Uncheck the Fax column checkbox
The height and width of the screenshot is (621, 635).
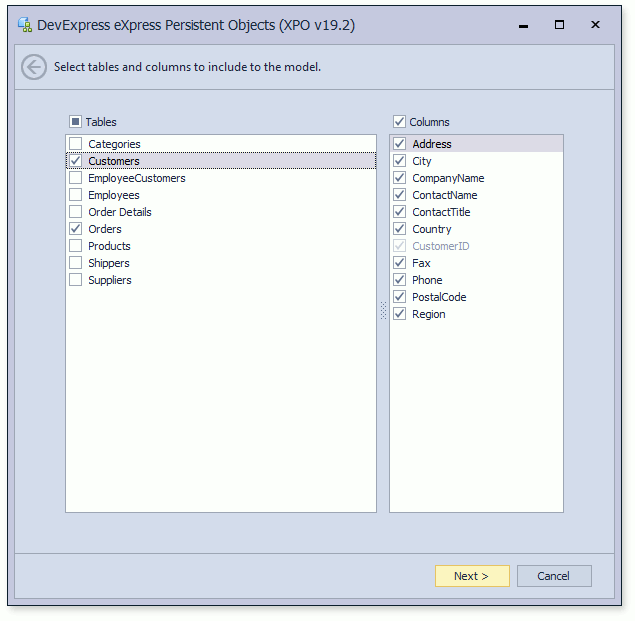(x=399, y=262)
